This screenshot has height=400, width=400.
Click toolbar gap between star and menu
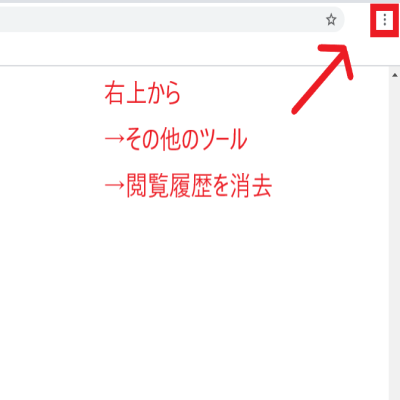click(357, 20)
